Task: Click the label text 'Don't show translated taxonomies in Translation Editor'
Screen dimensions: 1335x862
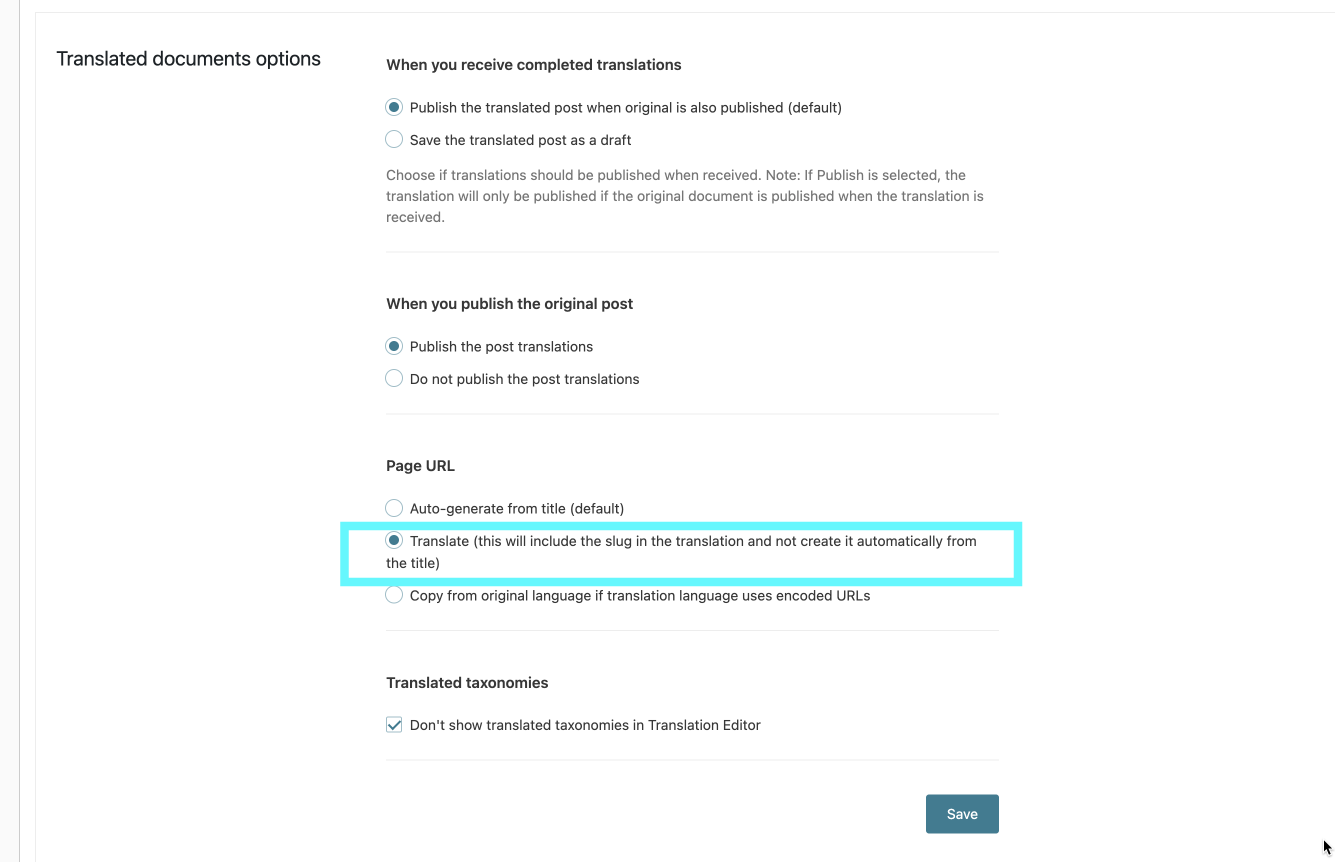Action: pos(585,725)
